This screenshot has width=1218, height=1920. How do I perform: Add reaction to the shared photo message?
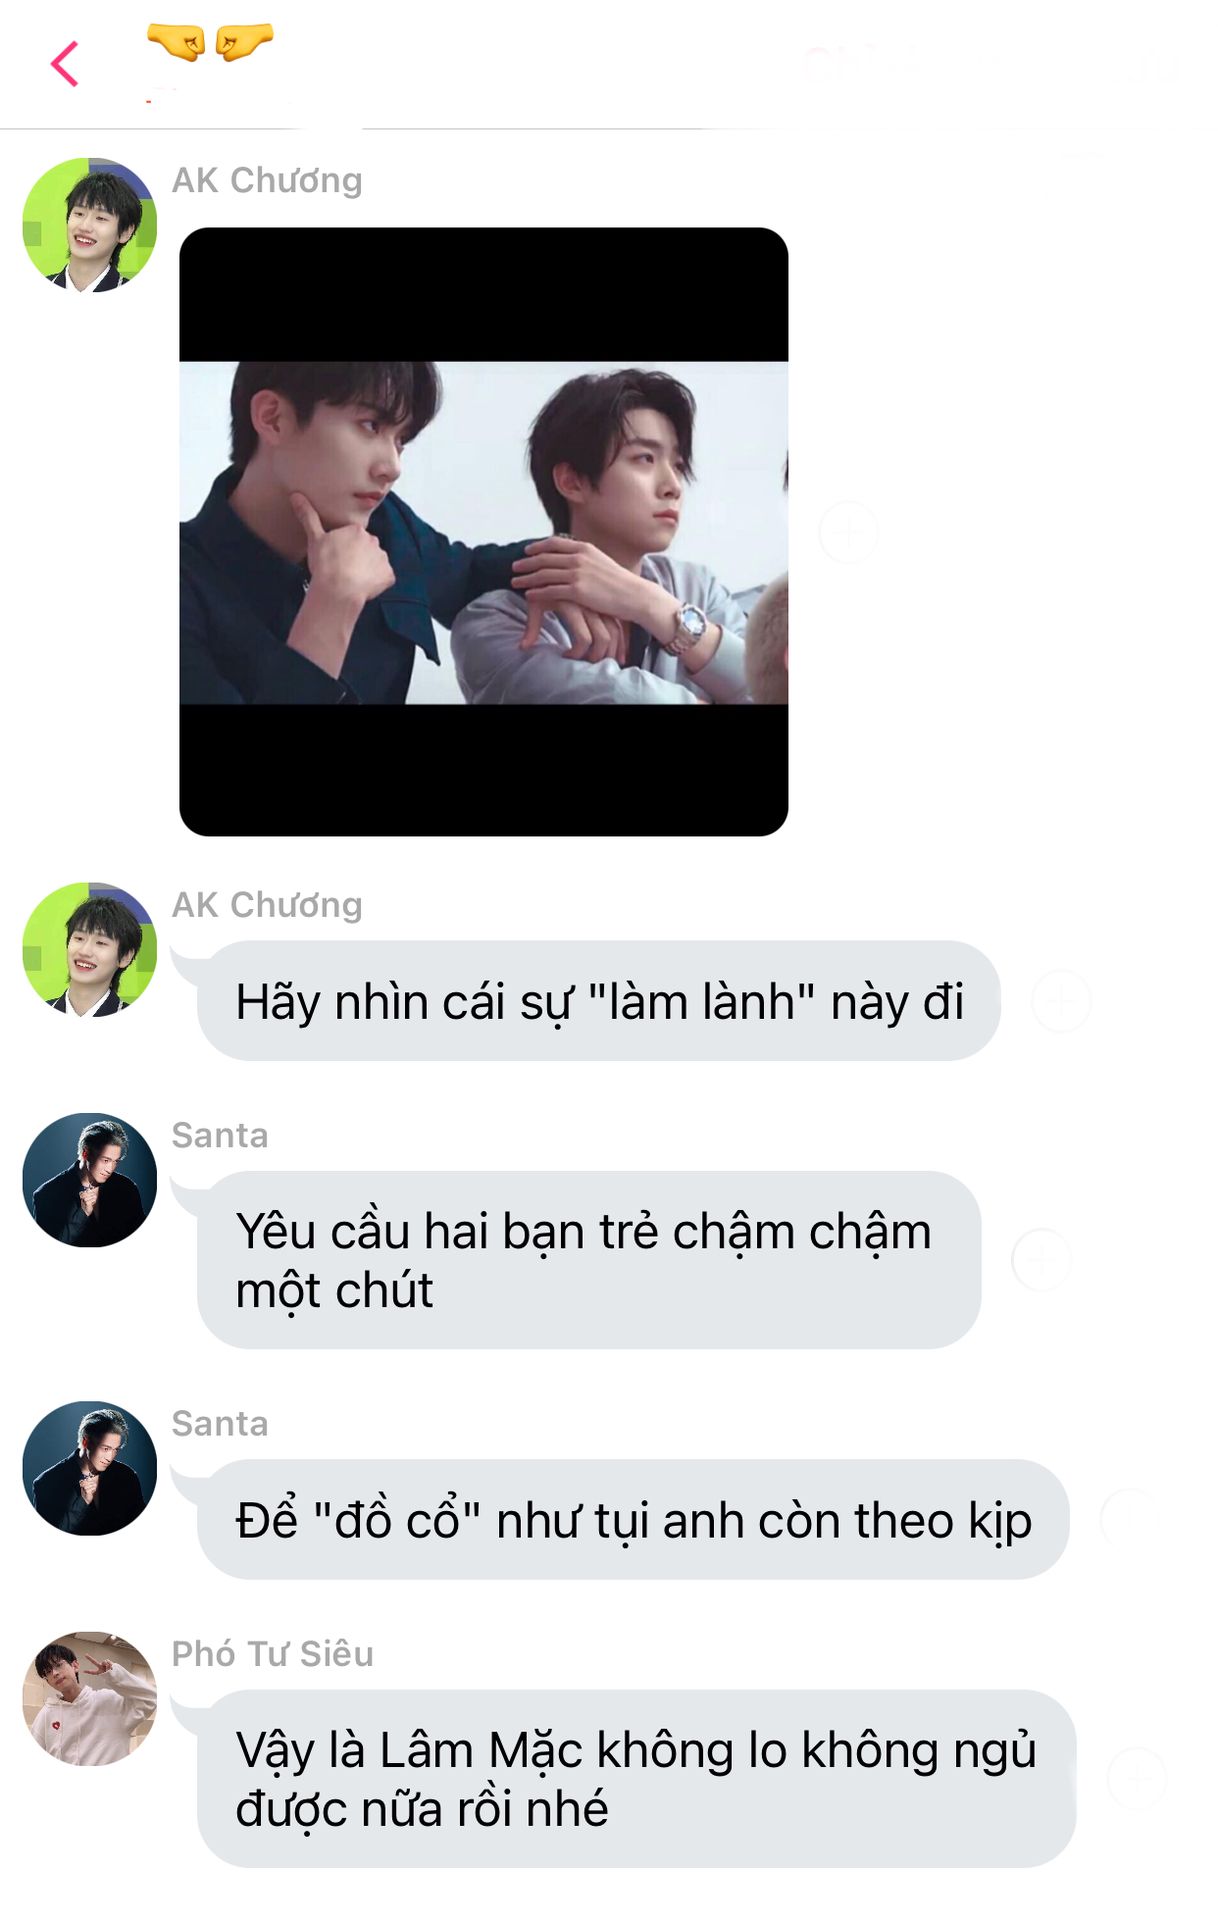[x=848, y=532]
